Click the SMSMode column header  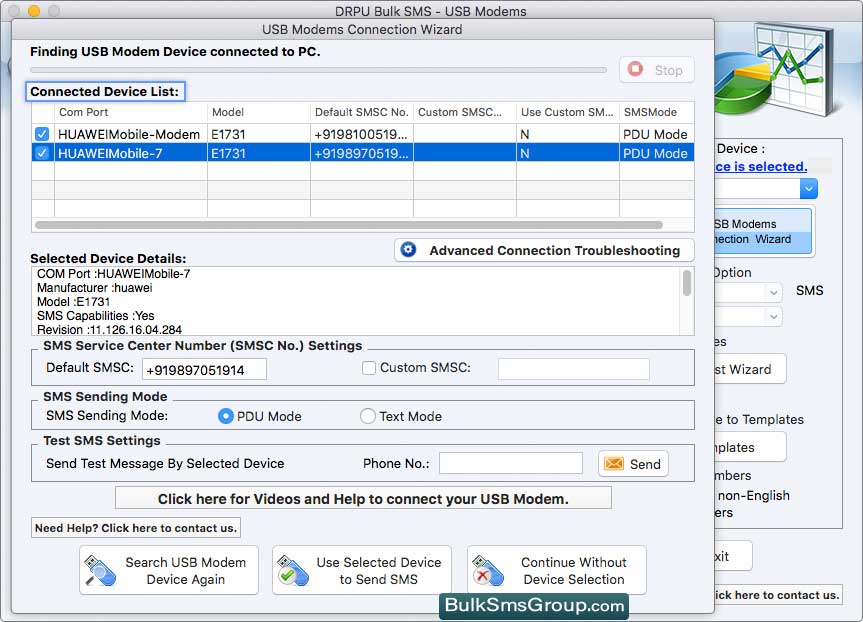coord(657,112)
